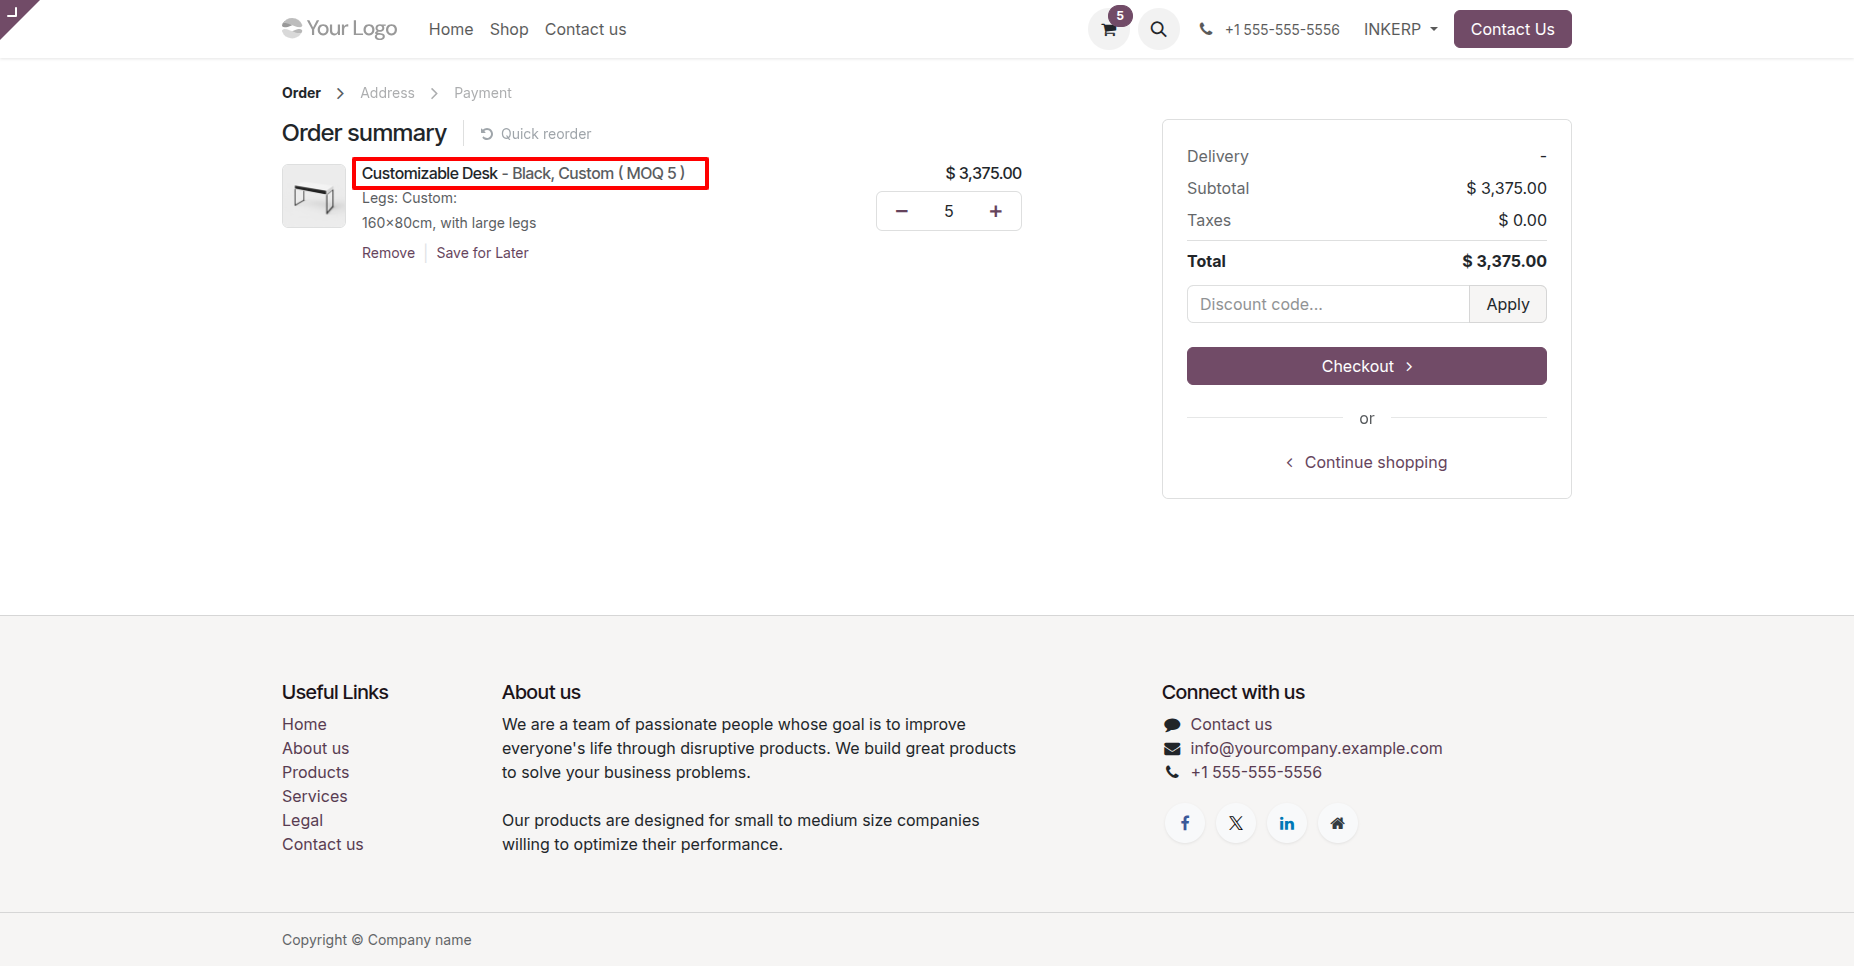Viewport: 1854px width, 966px height.
Task: Open footer Legal link
Action: [x=302, y=820]
